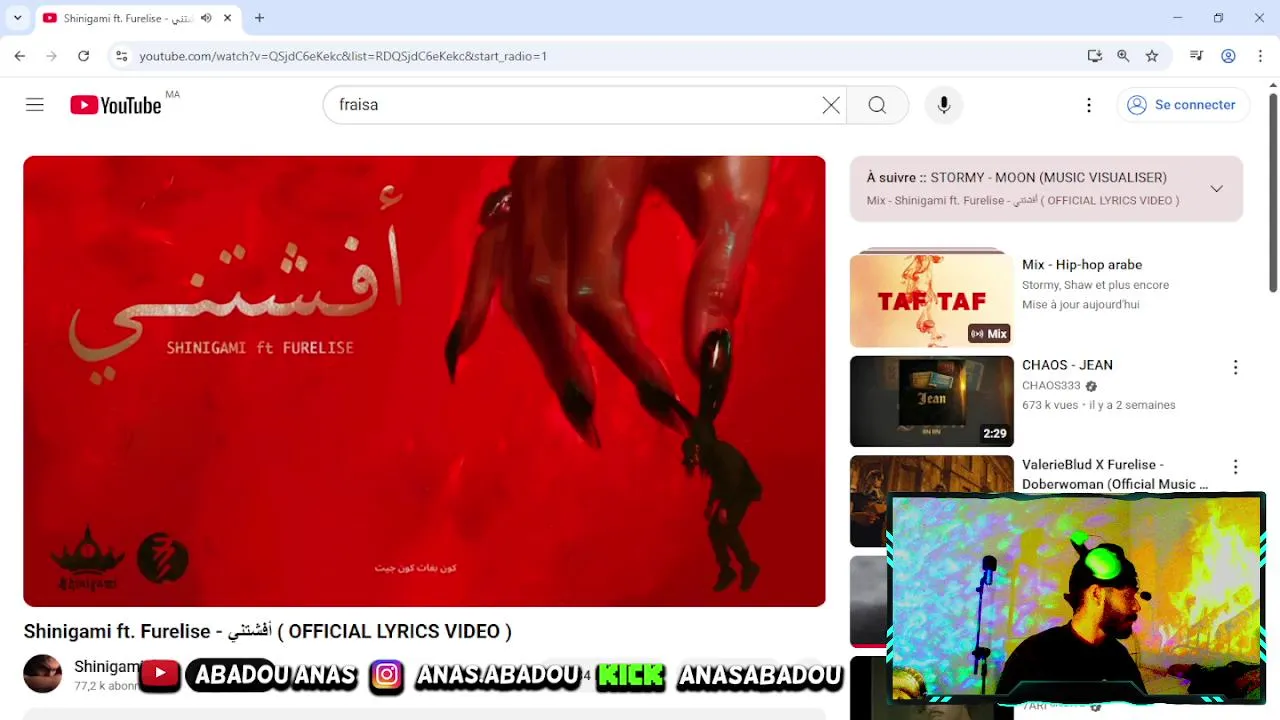Click the CHAOS - JEAN video title
Screen dimensions: 1280x720
pos(1067,365)
